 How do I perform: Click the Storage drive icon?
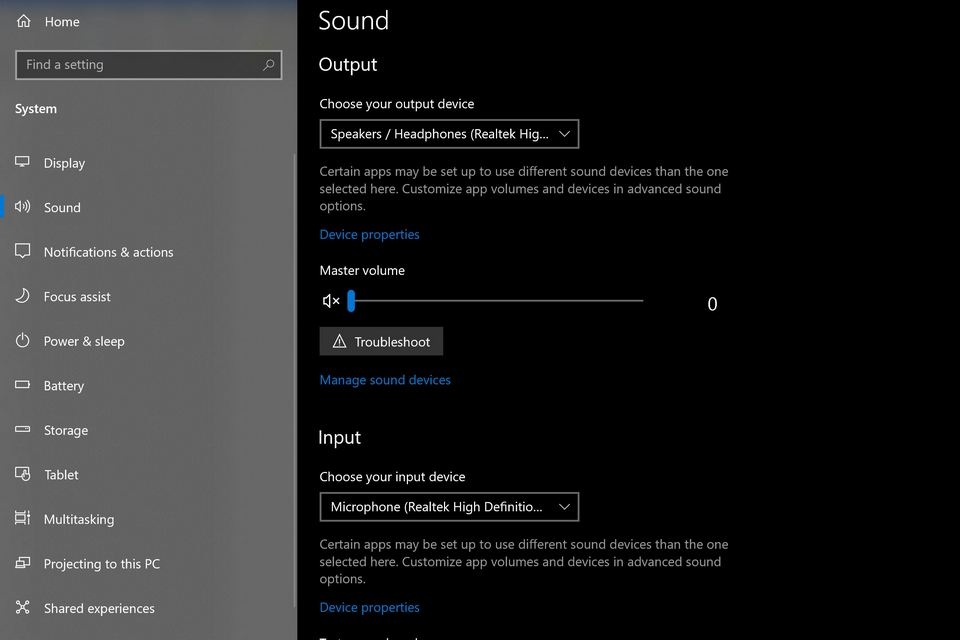point(23,430)
